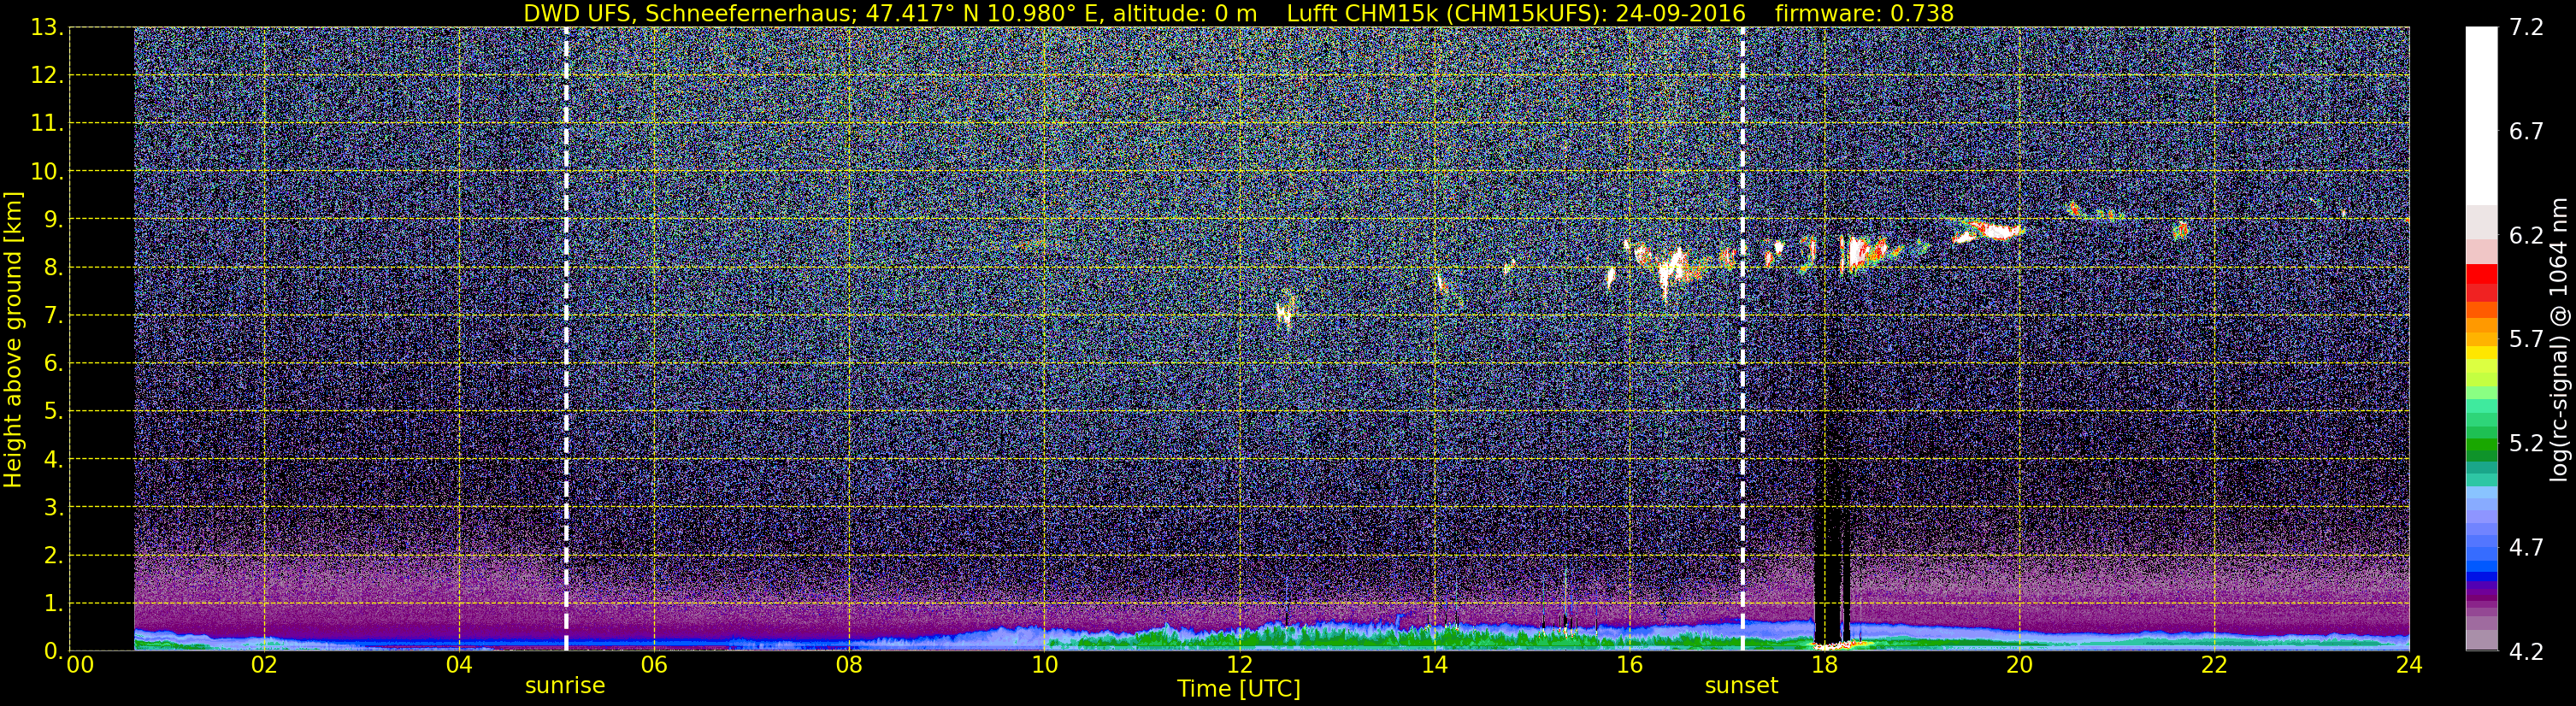Viewport: 2576px width, 706px height.
Task: Click the colorbar value '5.2'
Action: [x=2525, y=444]
